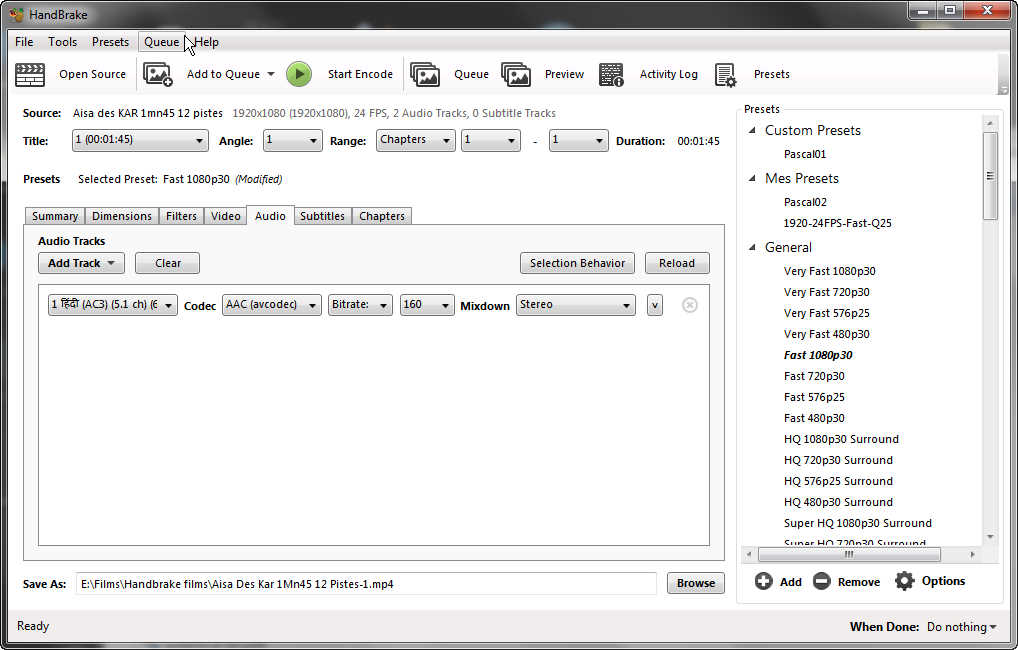The width and height of the screenshot is (1018, 650).
Task: Open the Mixdown Stereo dropdown
Action: point(576,305)
